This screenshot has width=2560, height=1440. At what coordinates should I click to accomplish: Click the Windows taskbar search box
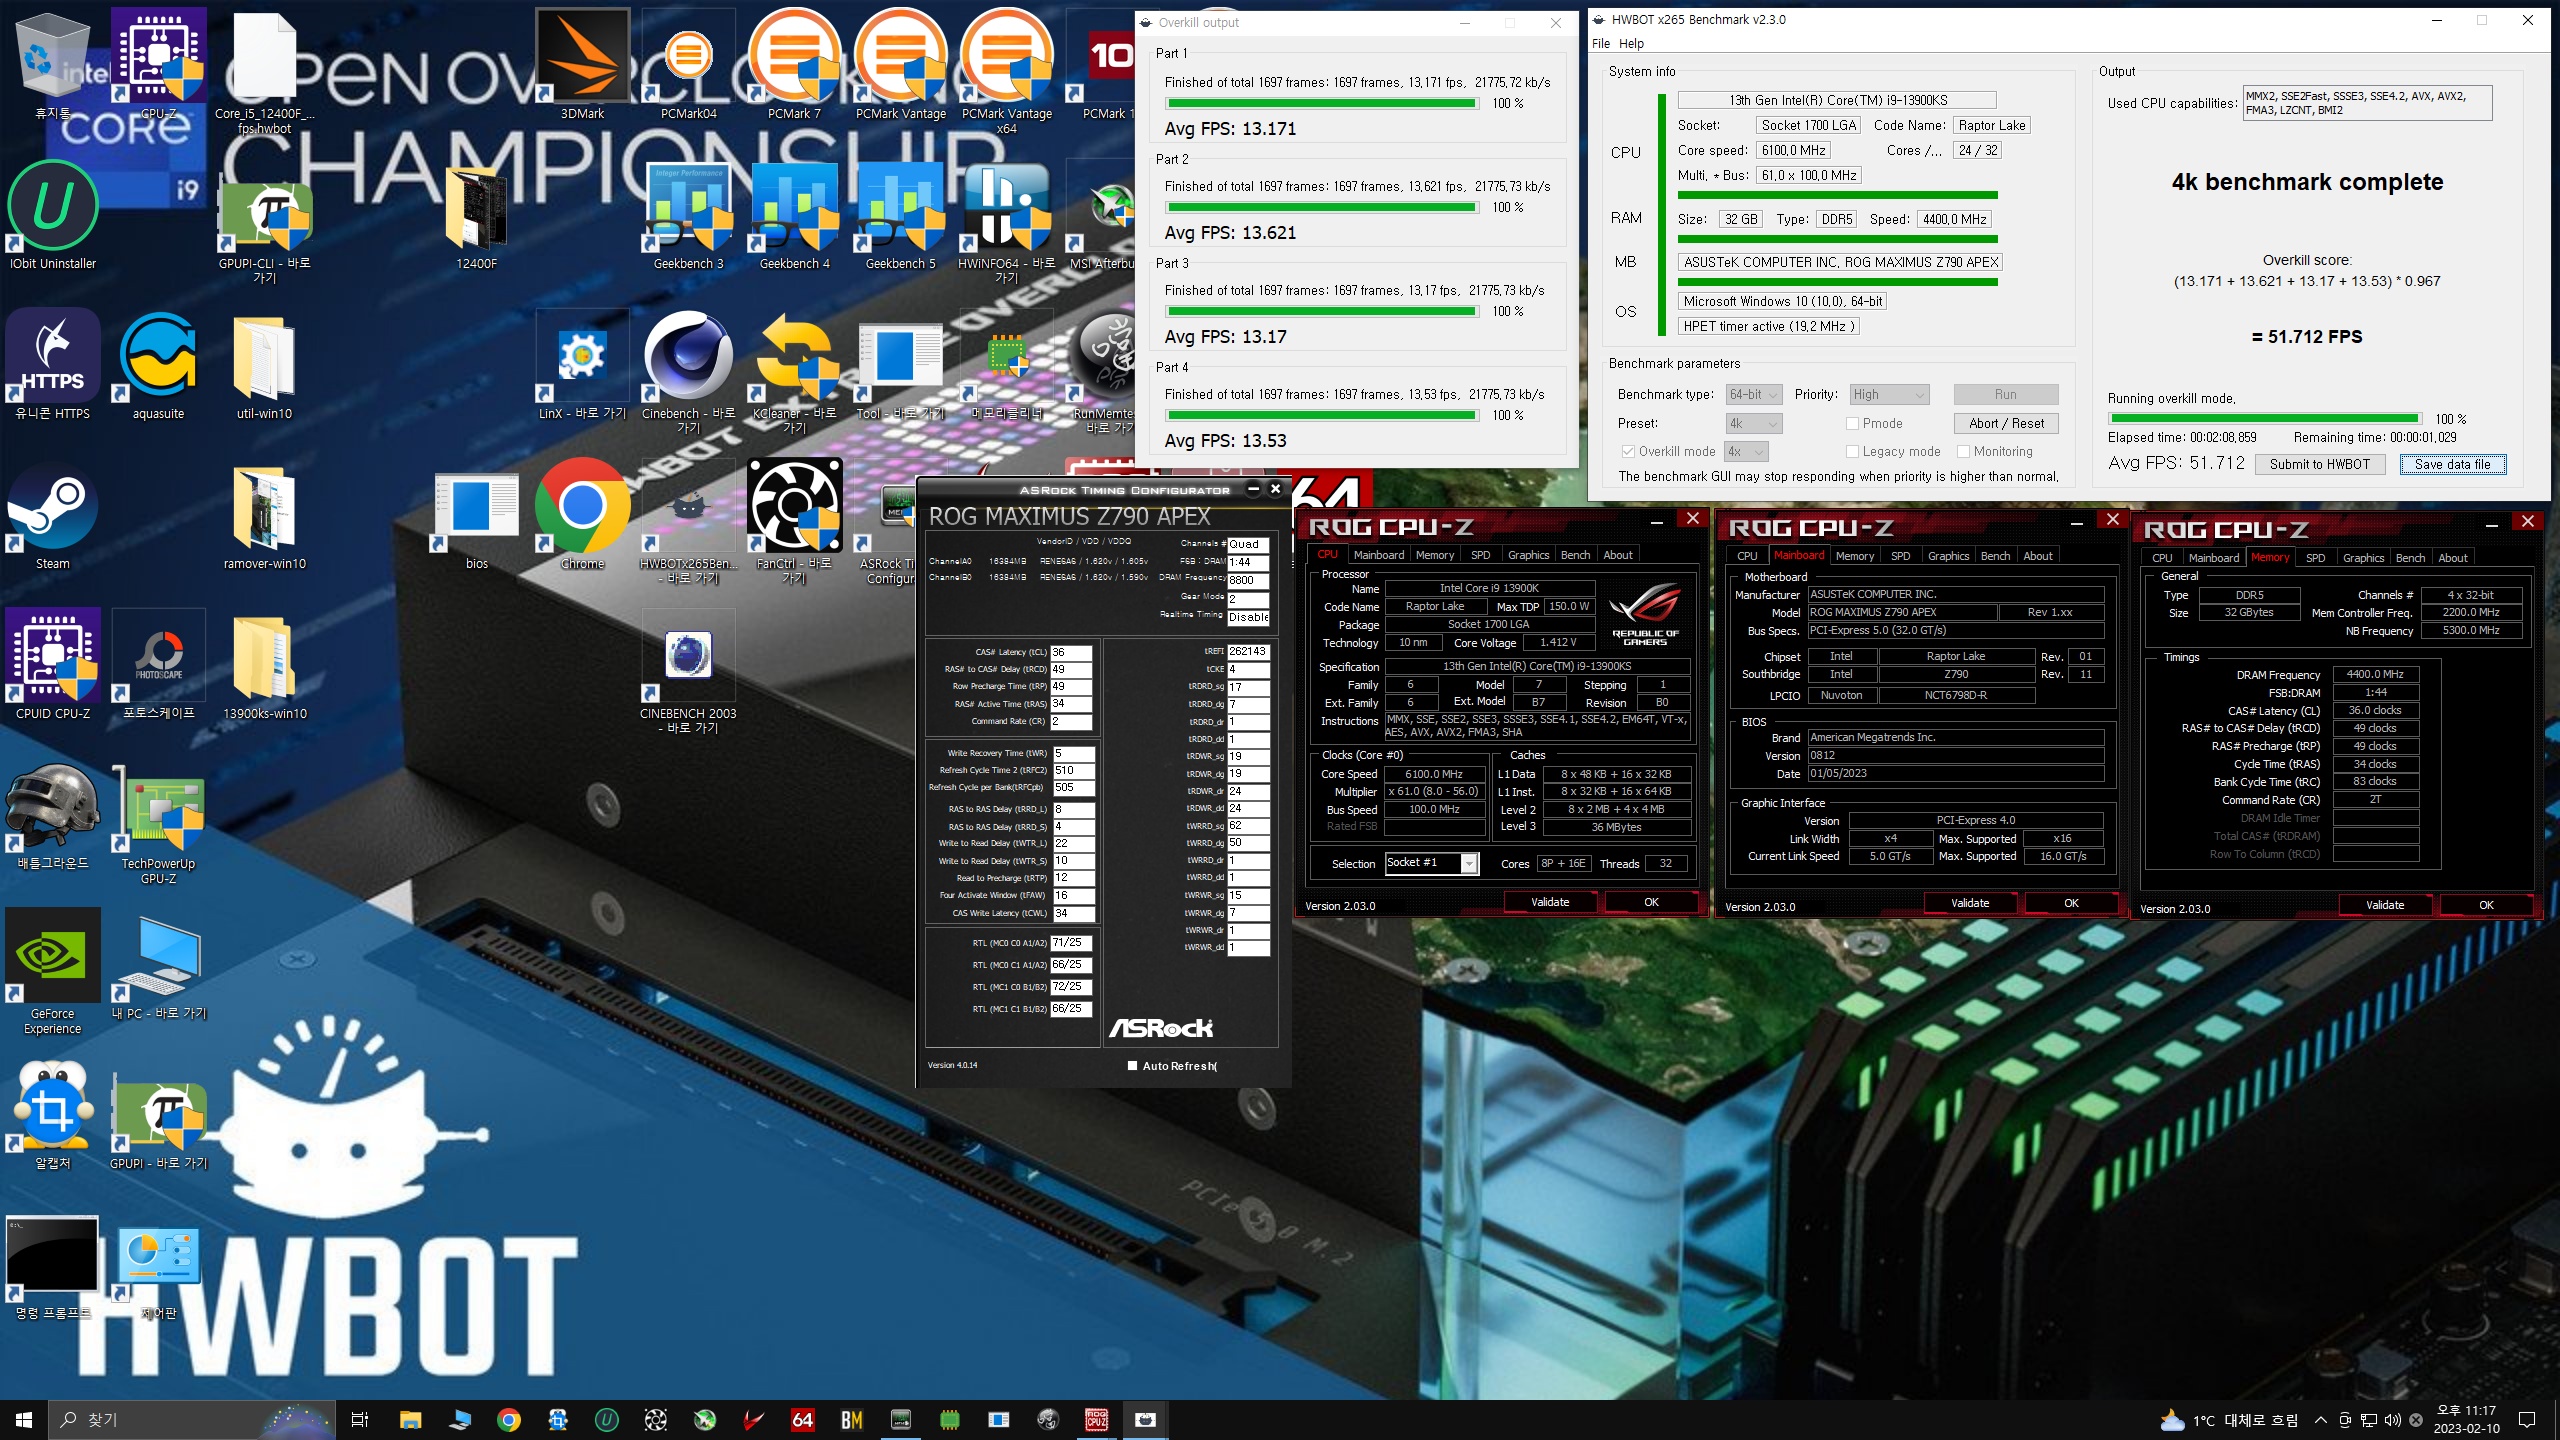190,1420
